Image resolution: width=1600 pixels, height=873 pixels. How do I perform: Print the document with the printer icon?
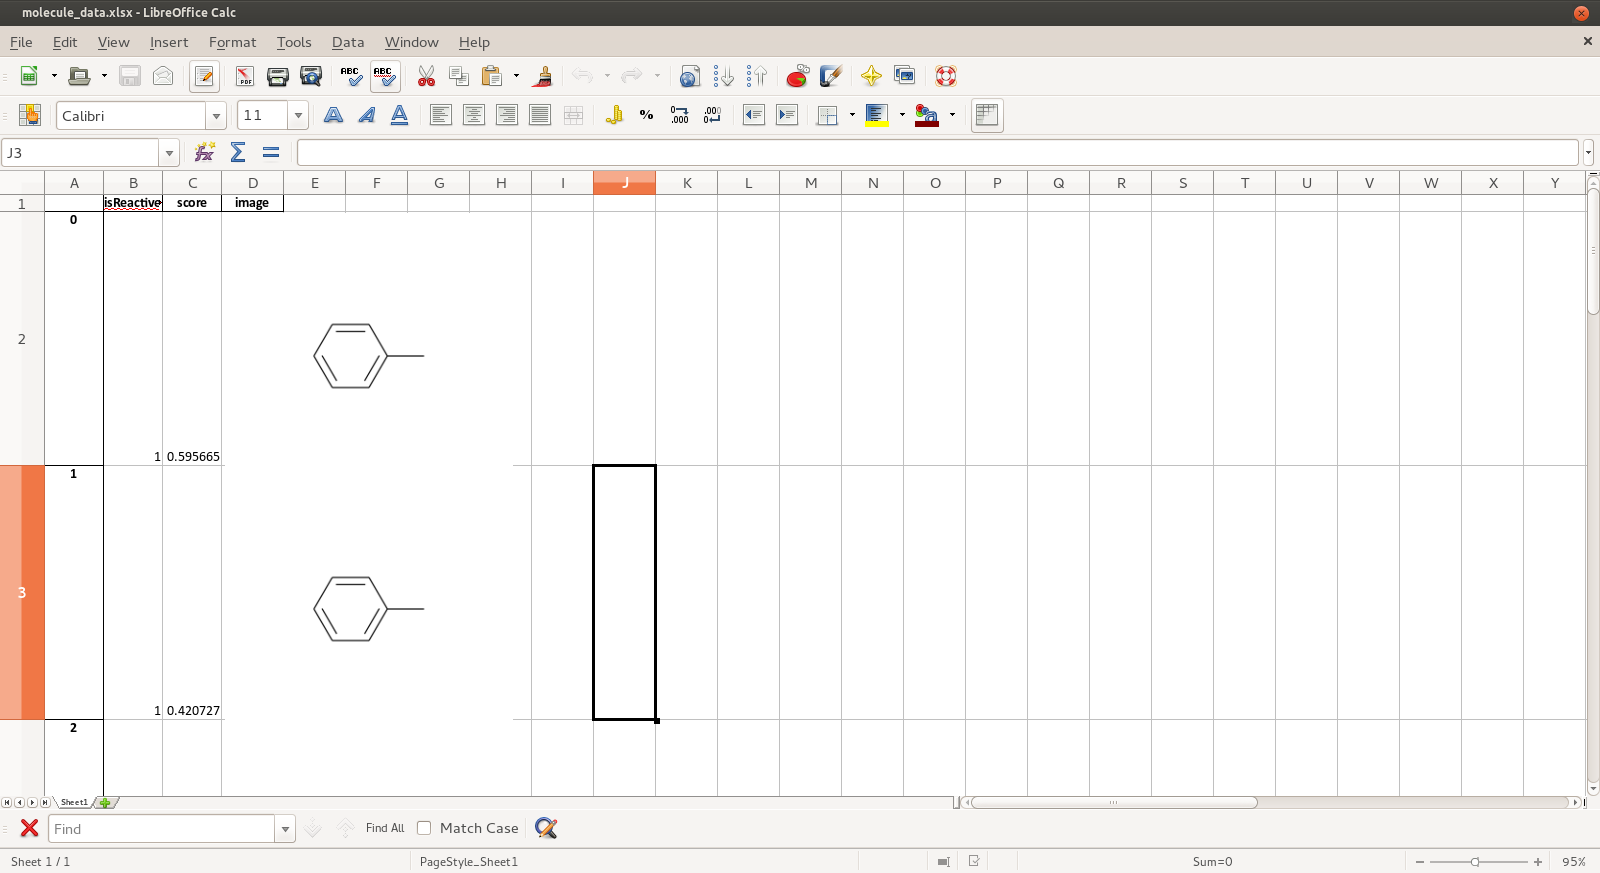[278, 76]
